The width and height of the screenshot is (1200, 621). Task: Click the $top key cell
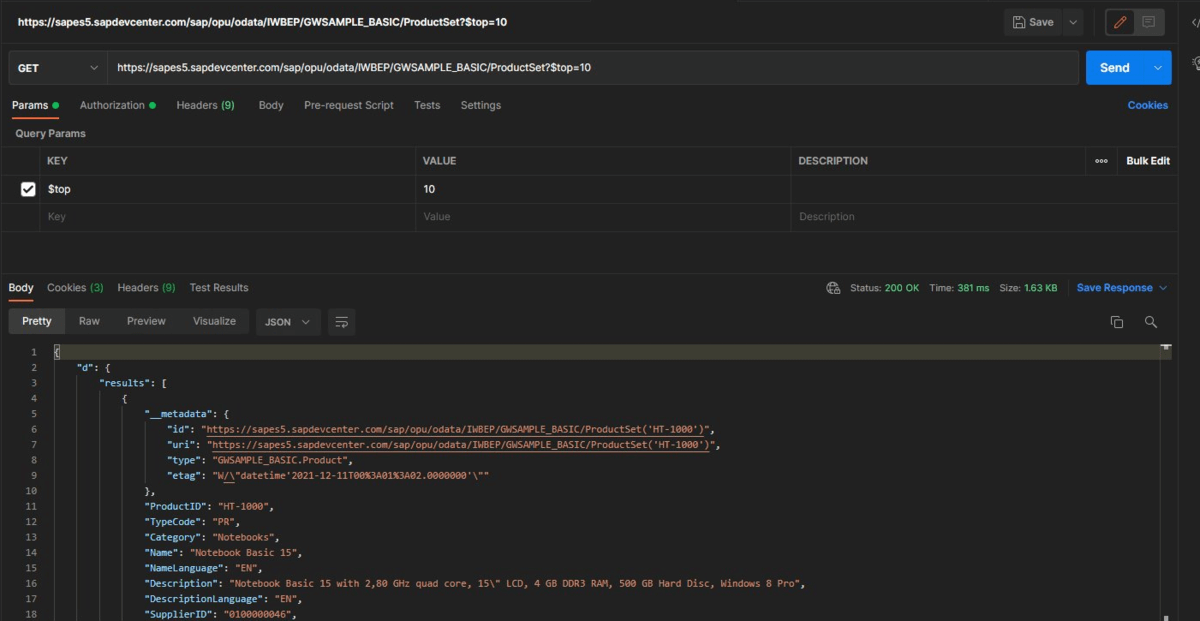pos(228,189)
